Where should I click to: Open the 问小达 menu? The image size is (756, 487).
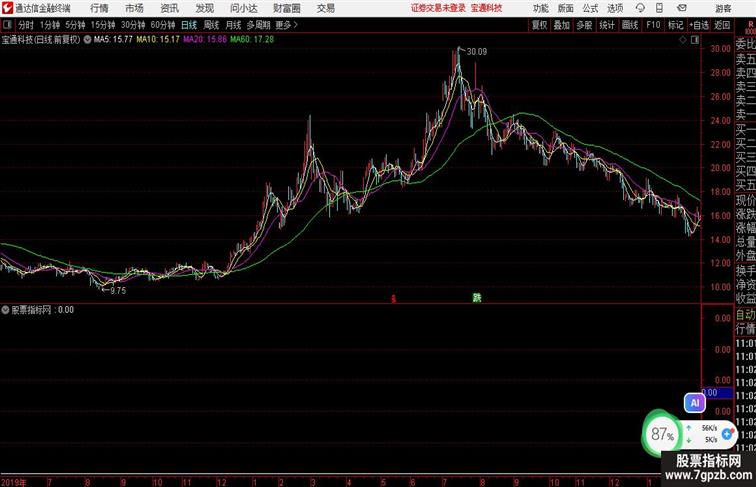point(243,8)
